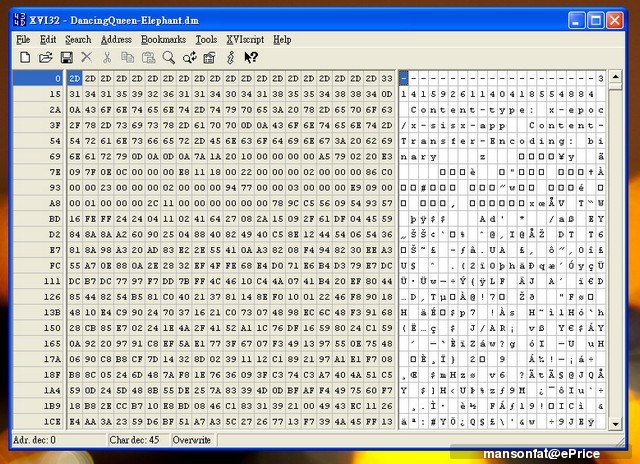Click the scrollbar up arrow
This screenshot has height=464, width=640.
click(x=615, y=76)
